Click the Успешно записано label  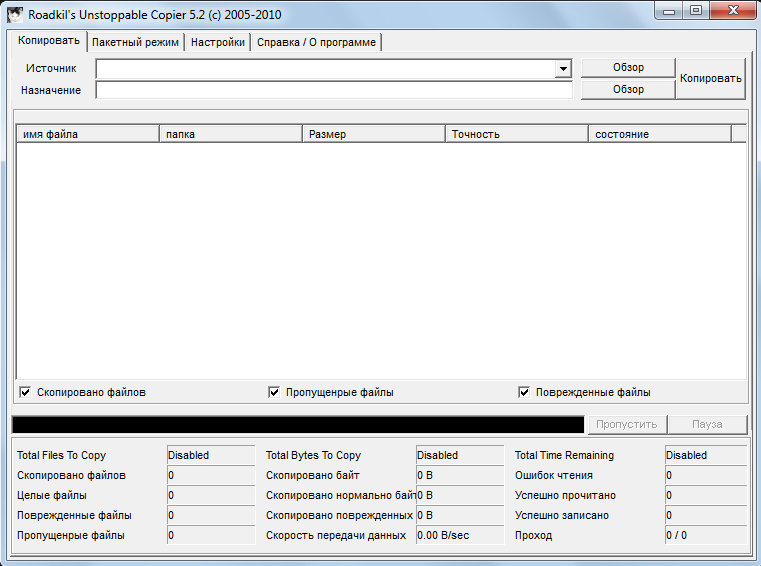tap(562, 515)
